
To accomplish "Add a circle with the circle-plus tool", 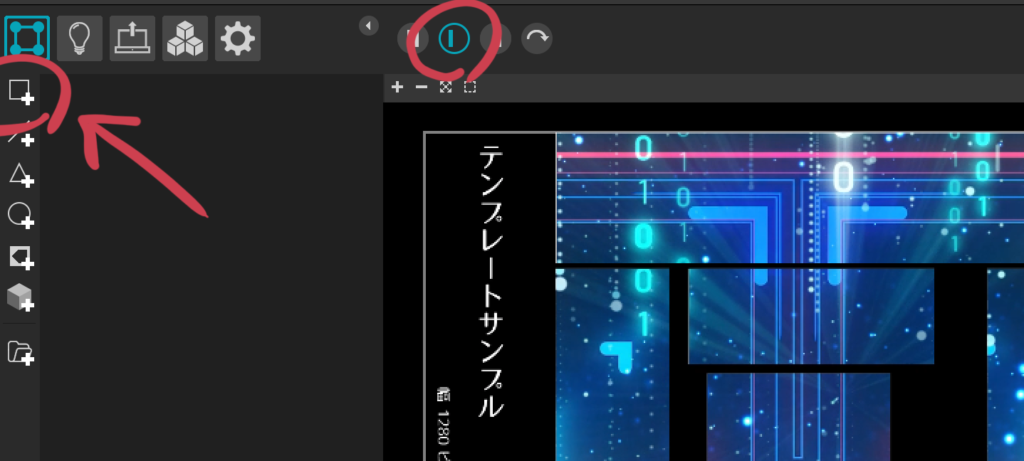I will coord(21,215).
